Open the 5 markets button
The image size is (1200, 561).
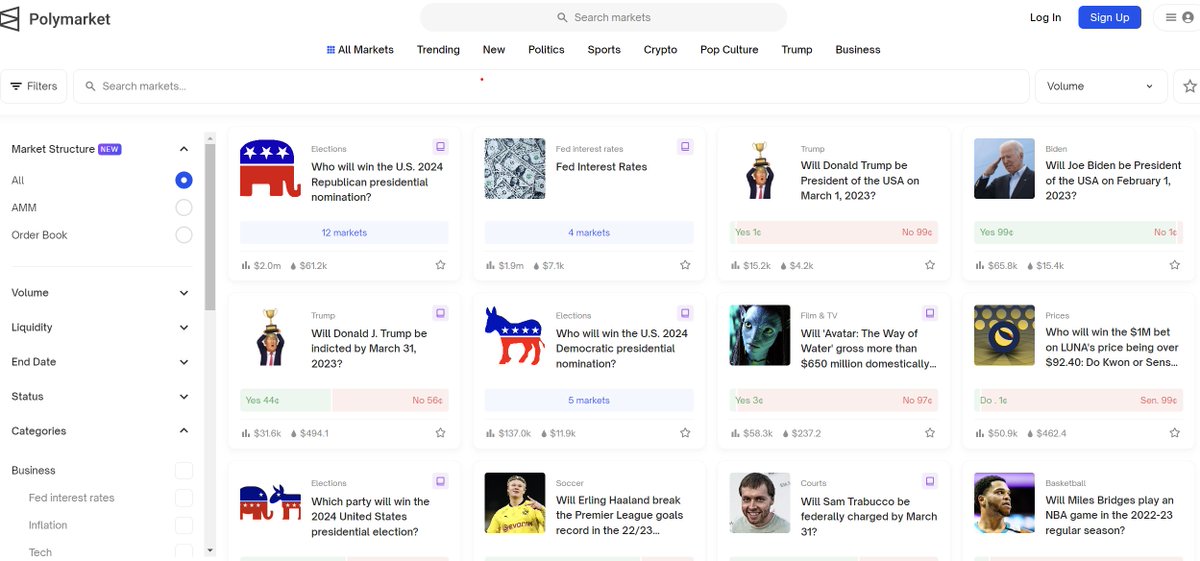point(589,400)
